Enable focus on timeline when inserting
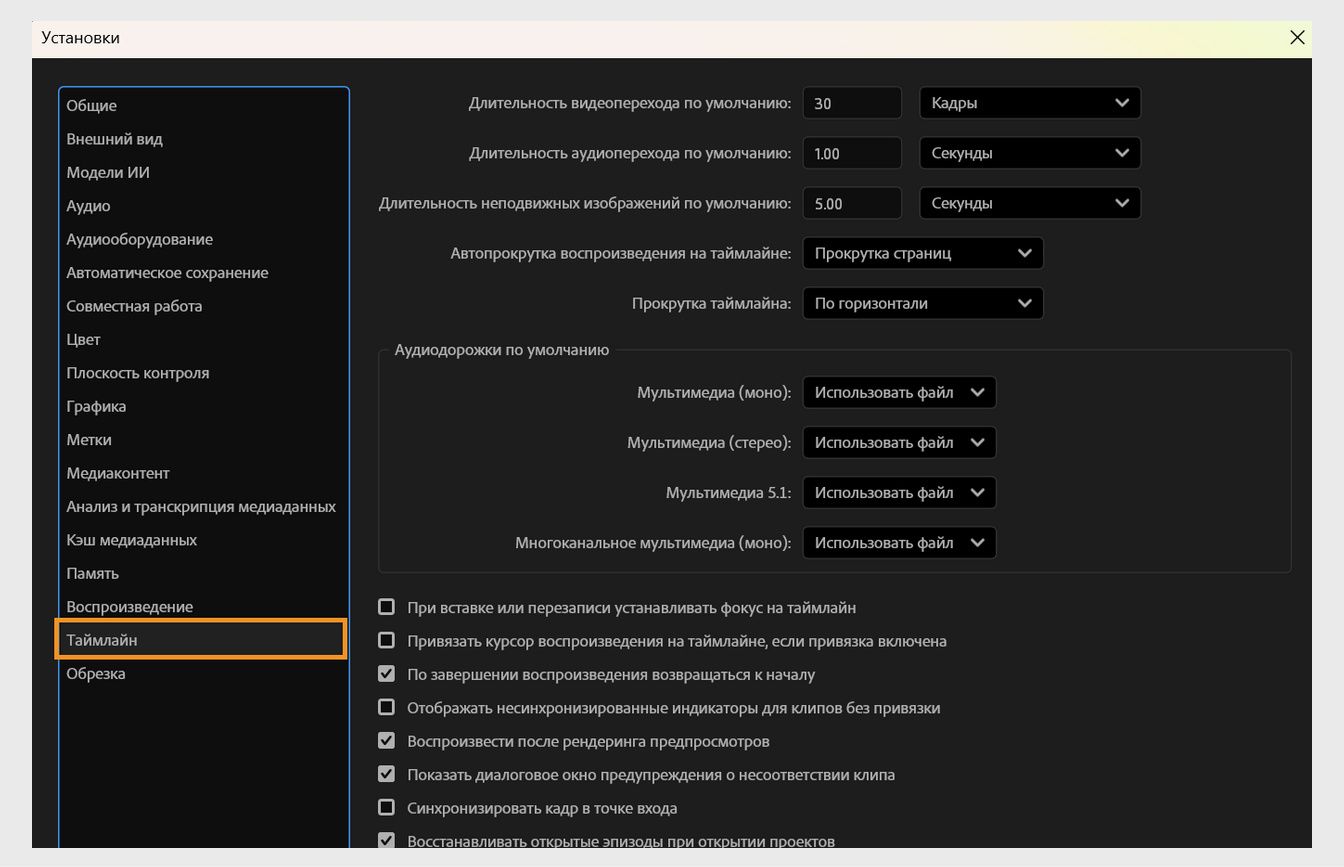The image size is (1344, 867). point(386,607)
